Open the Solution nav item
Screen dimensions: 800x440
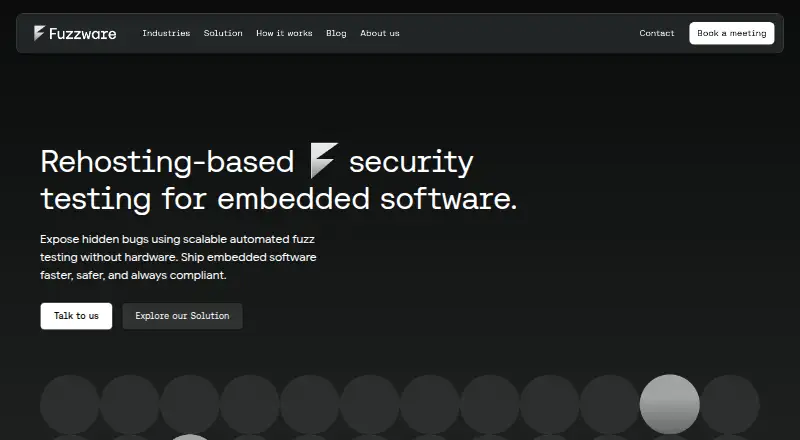(223, 33)
